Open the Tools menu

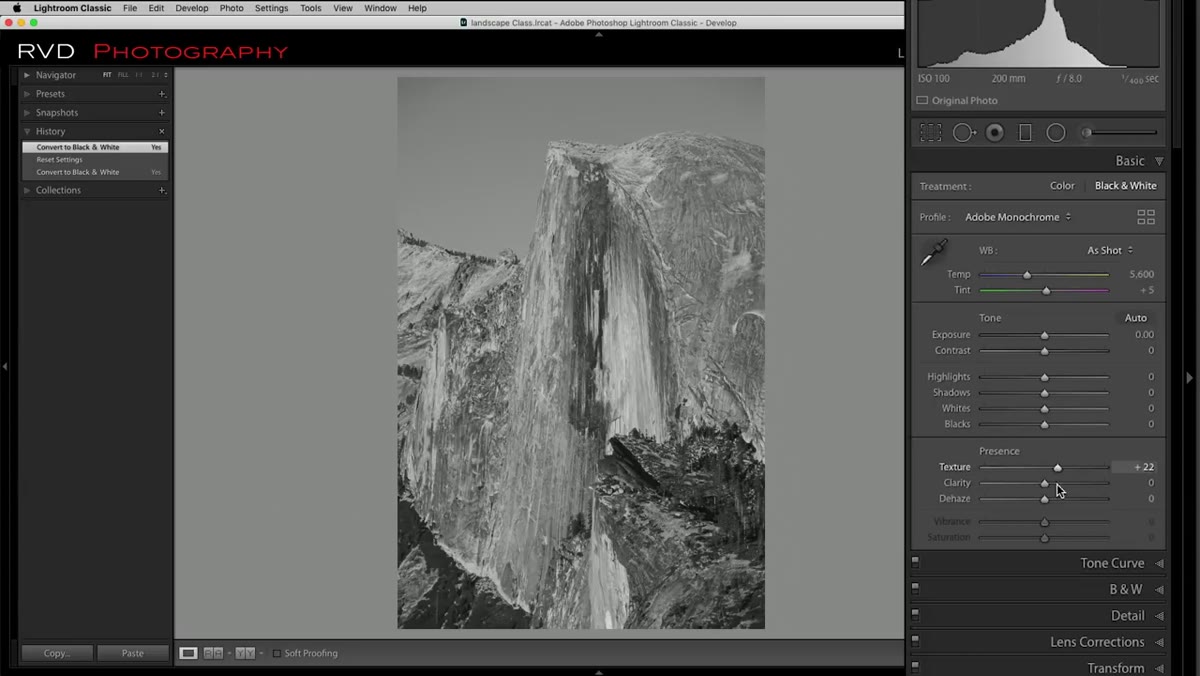click(x=311, y=8)
